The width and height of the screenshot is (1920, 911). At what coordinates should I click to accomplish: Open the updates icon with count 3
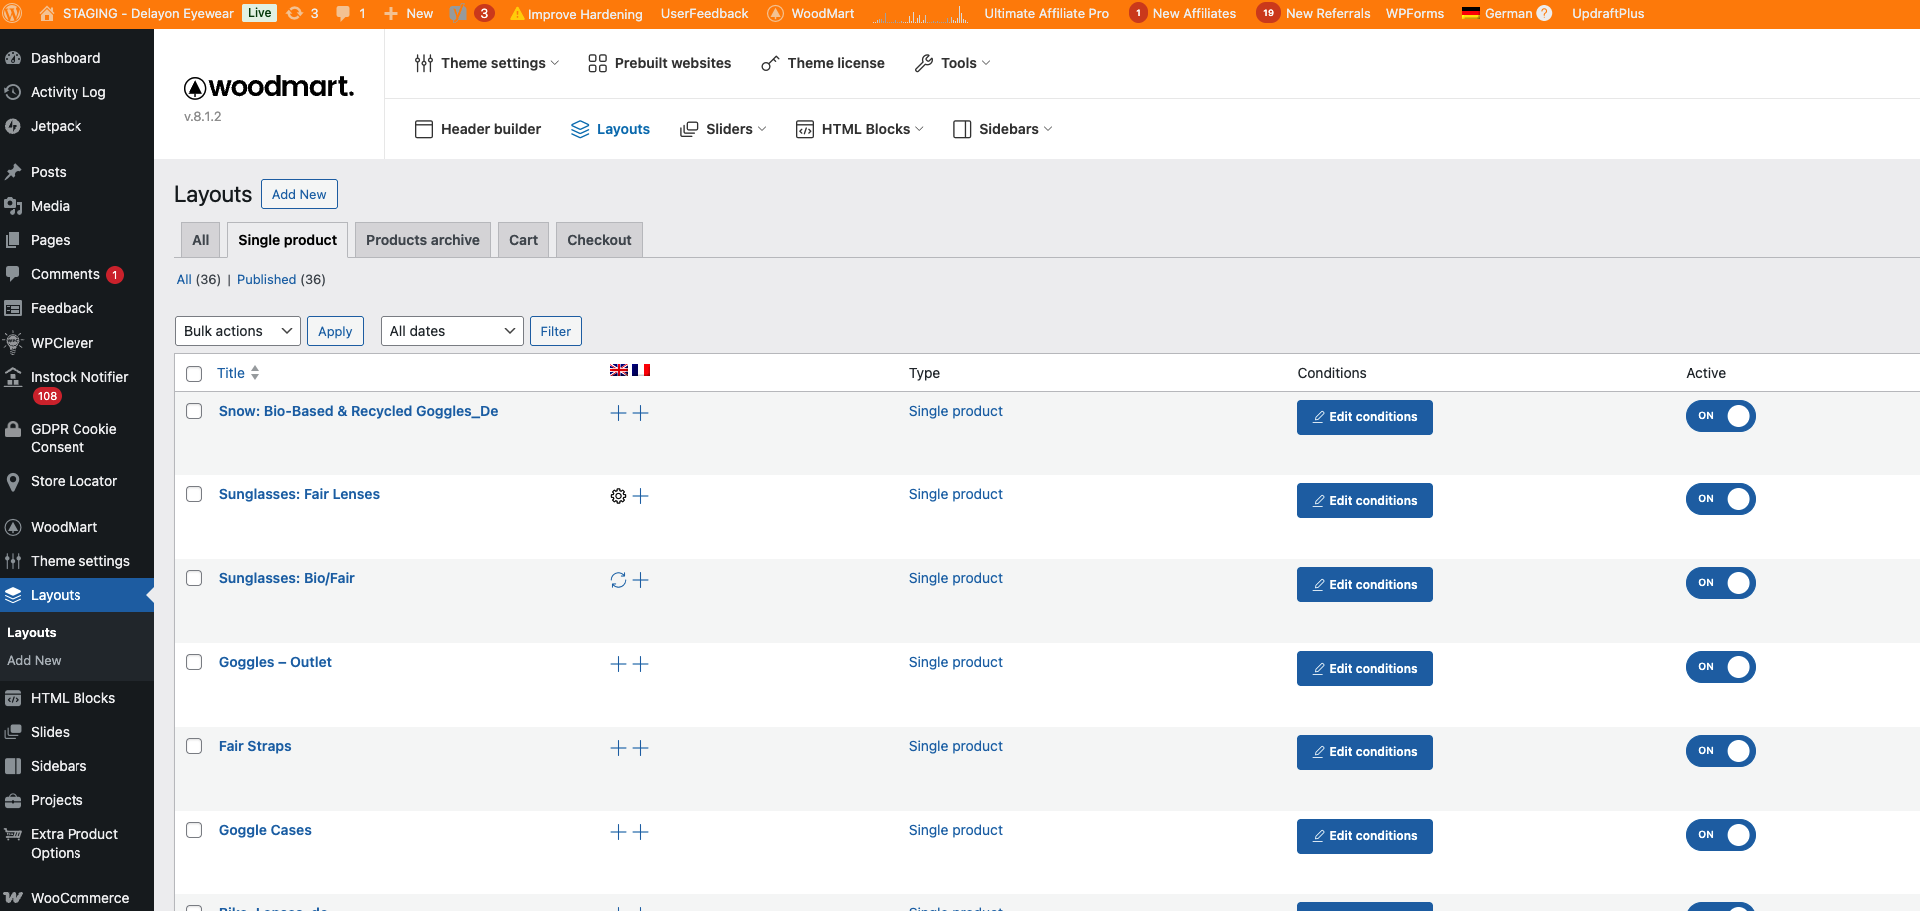pyautogui.click(x=302, y=13)
